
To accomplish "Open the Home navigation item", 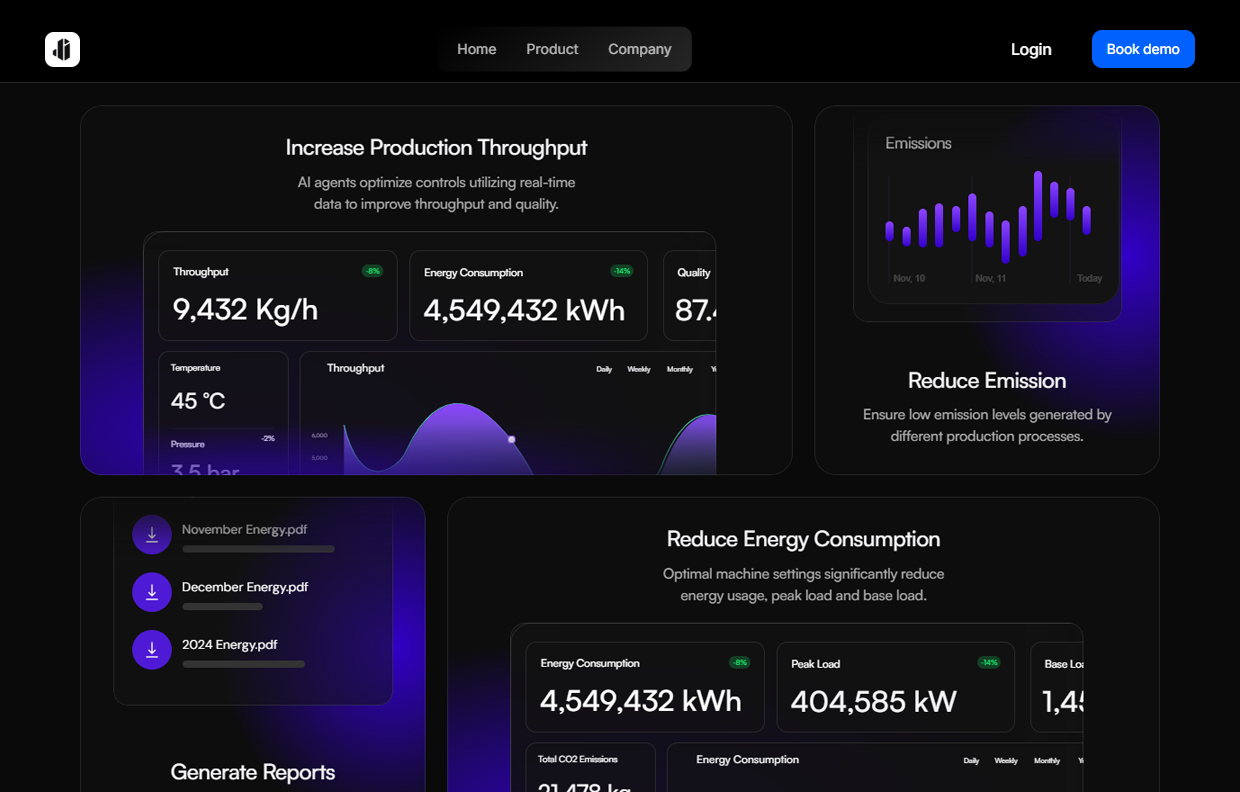I will [476, 49].
